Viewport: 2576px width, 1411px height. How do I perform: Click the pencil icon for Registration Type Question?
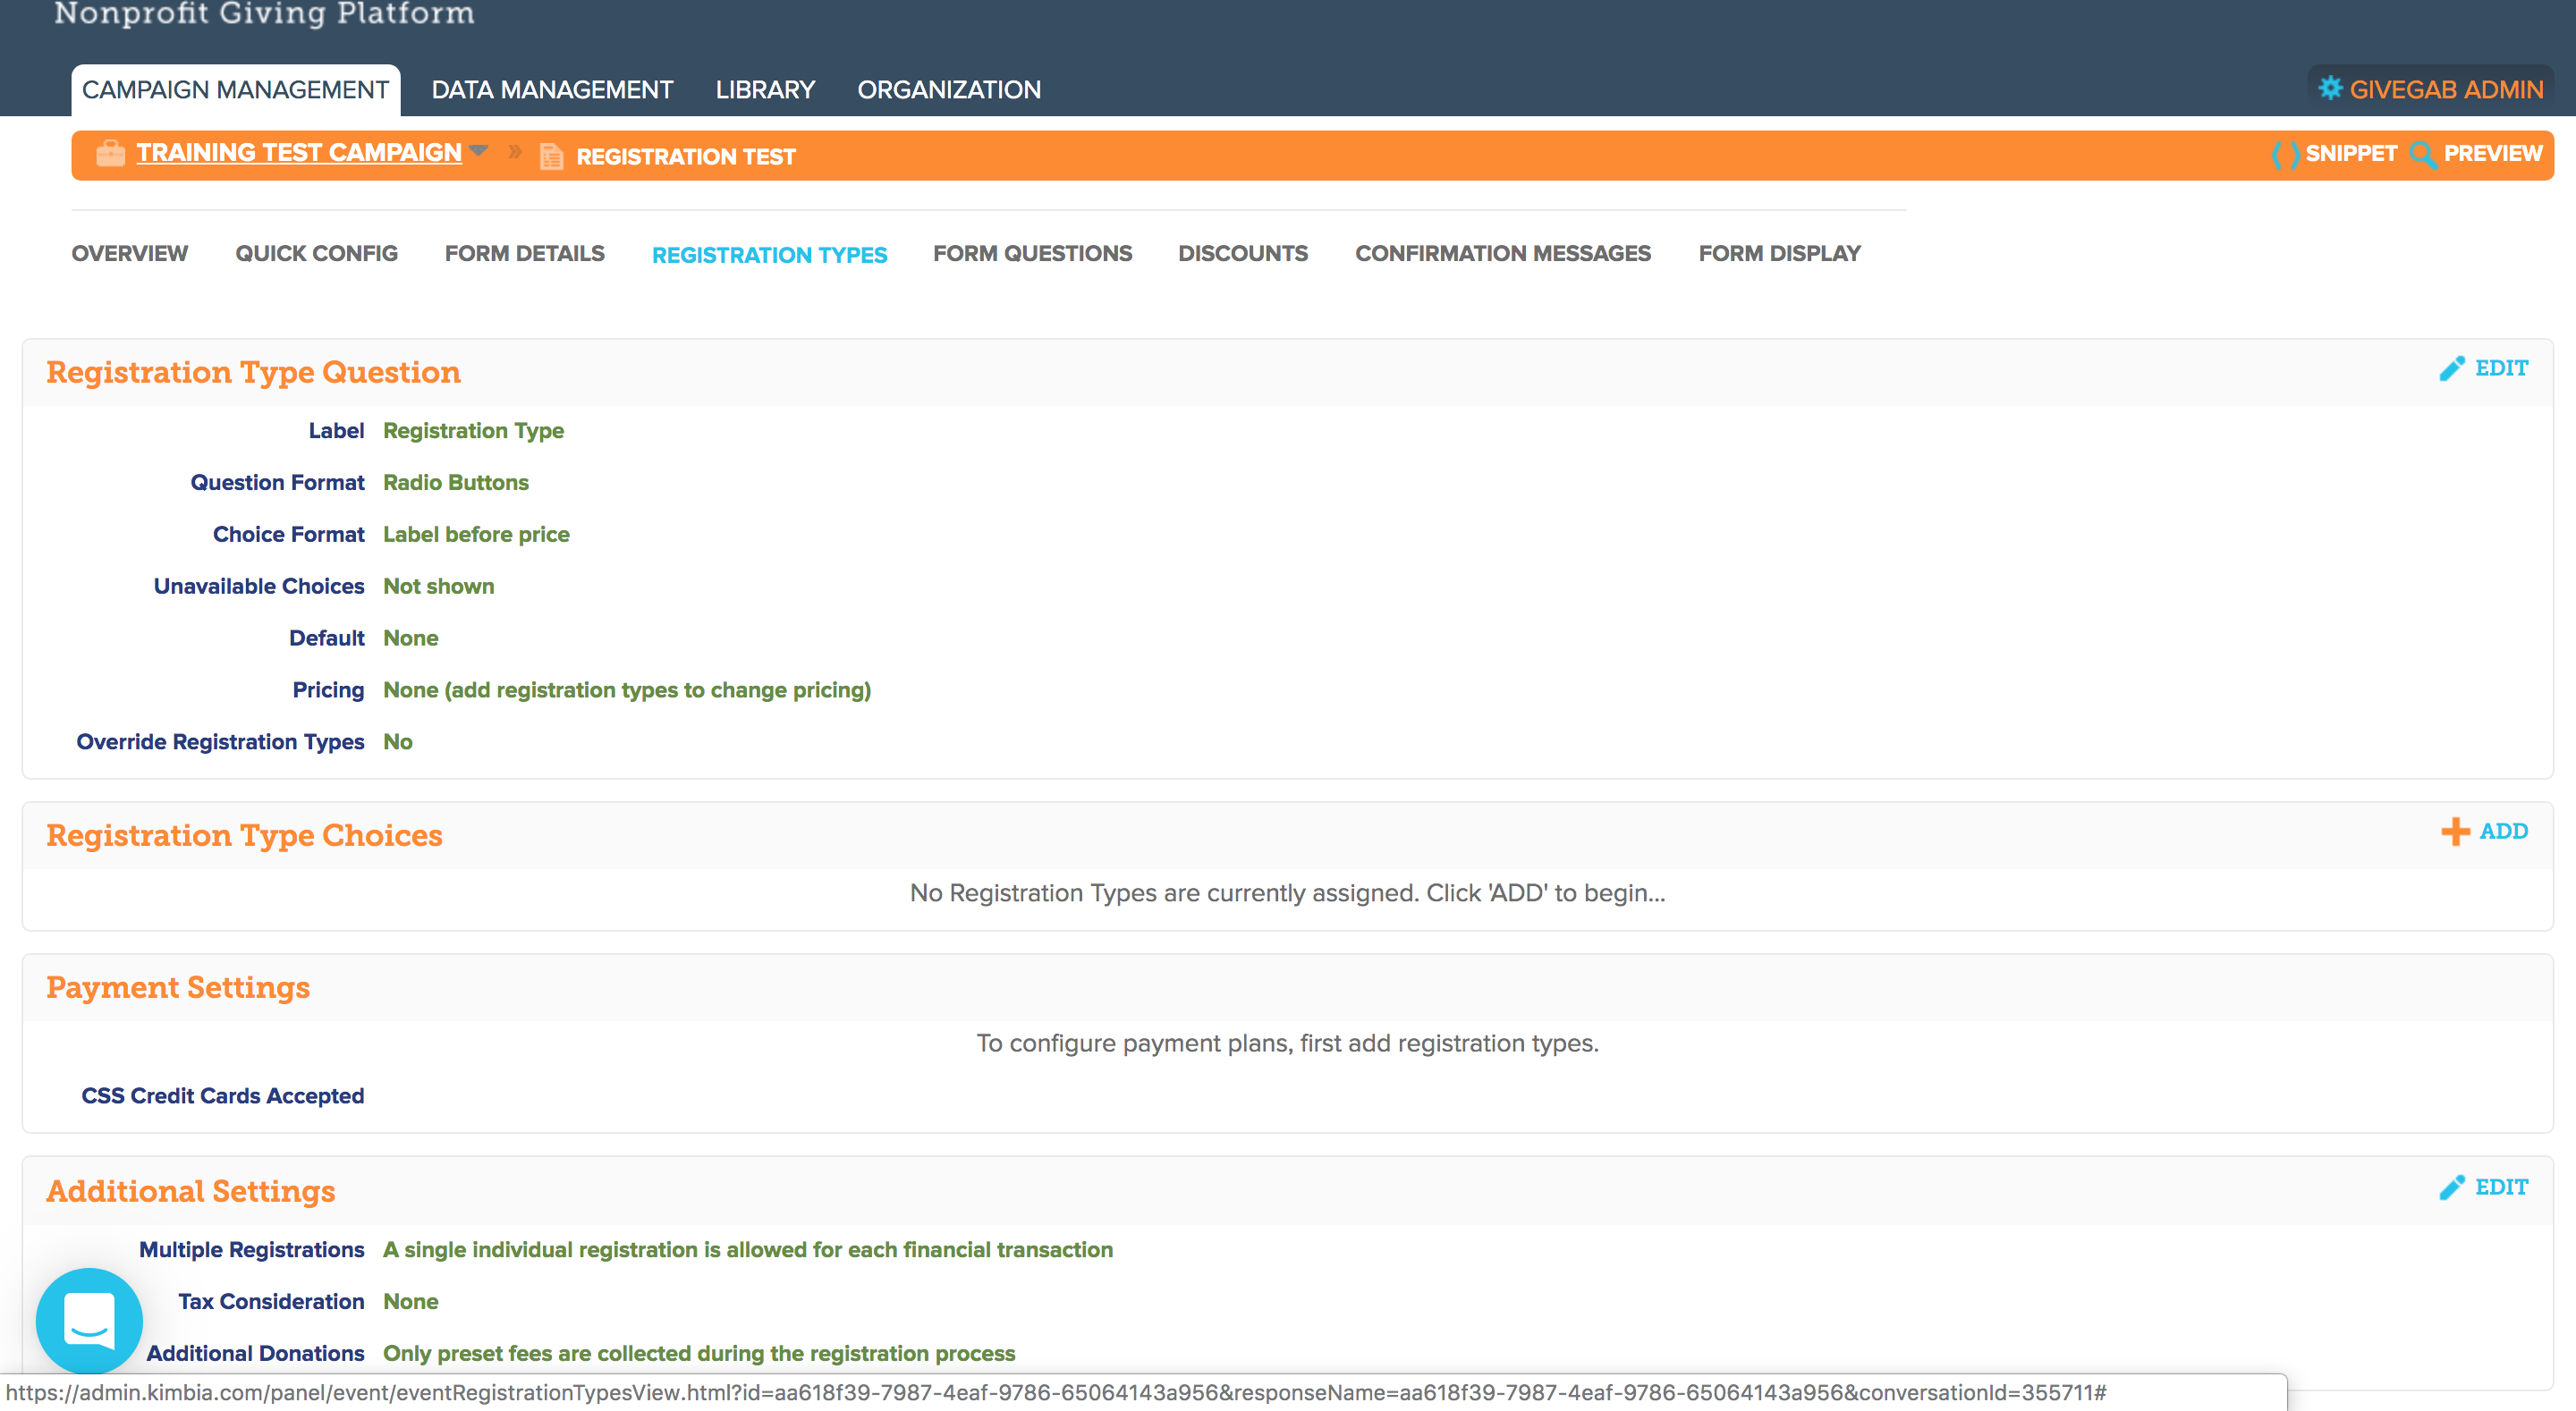(2452, 369)
